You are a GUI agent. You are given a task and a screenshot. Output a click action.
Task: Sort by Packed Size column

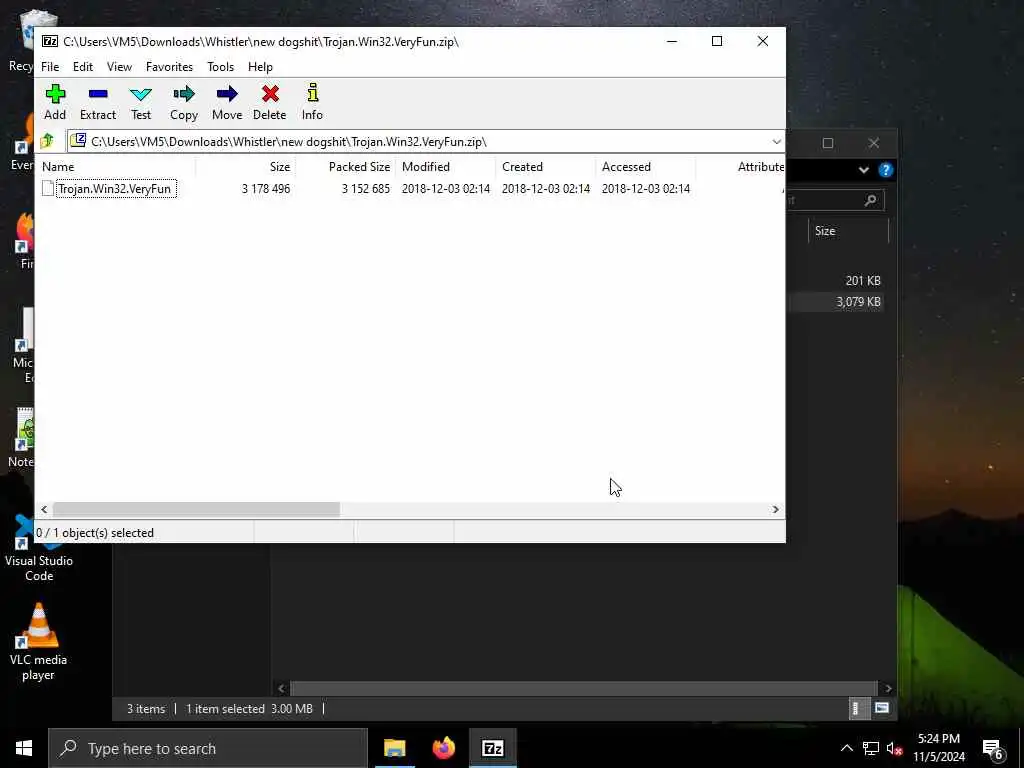pos(345,167)
